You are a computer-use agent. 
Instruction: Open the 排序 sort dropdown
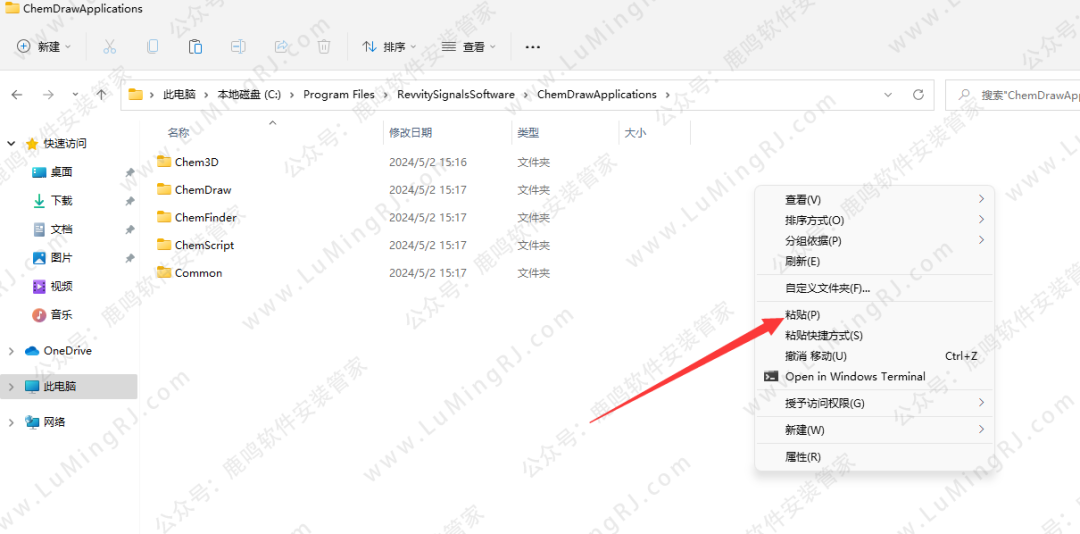click(x=389, y=47)
